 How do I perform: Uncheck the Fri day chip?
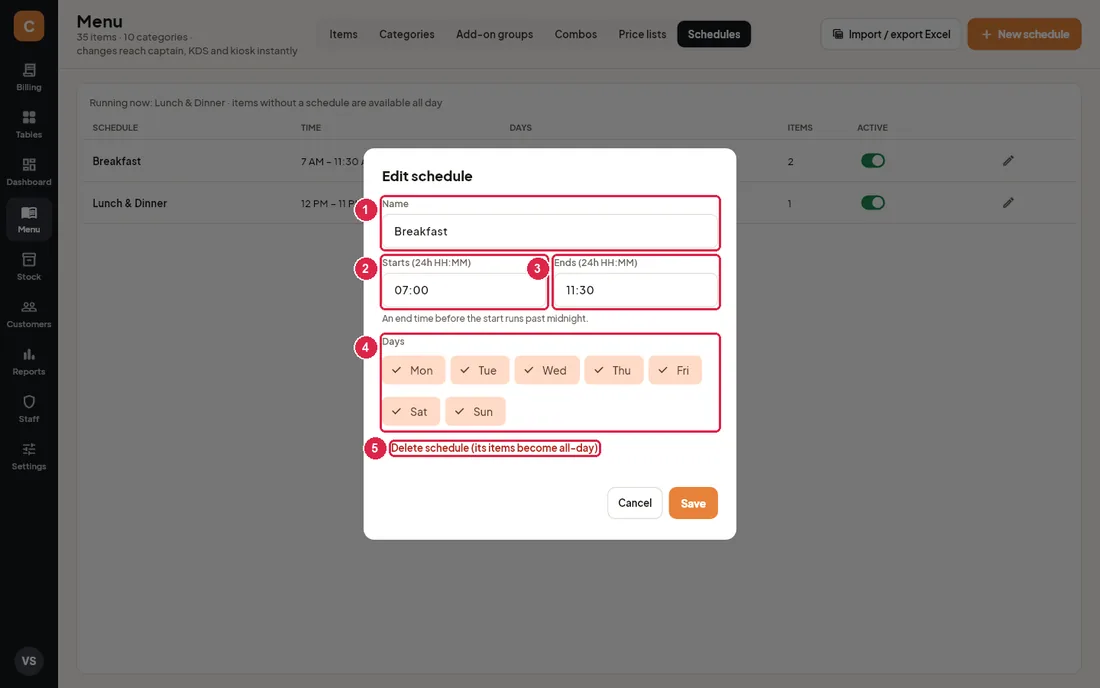[x=675, y=370]
